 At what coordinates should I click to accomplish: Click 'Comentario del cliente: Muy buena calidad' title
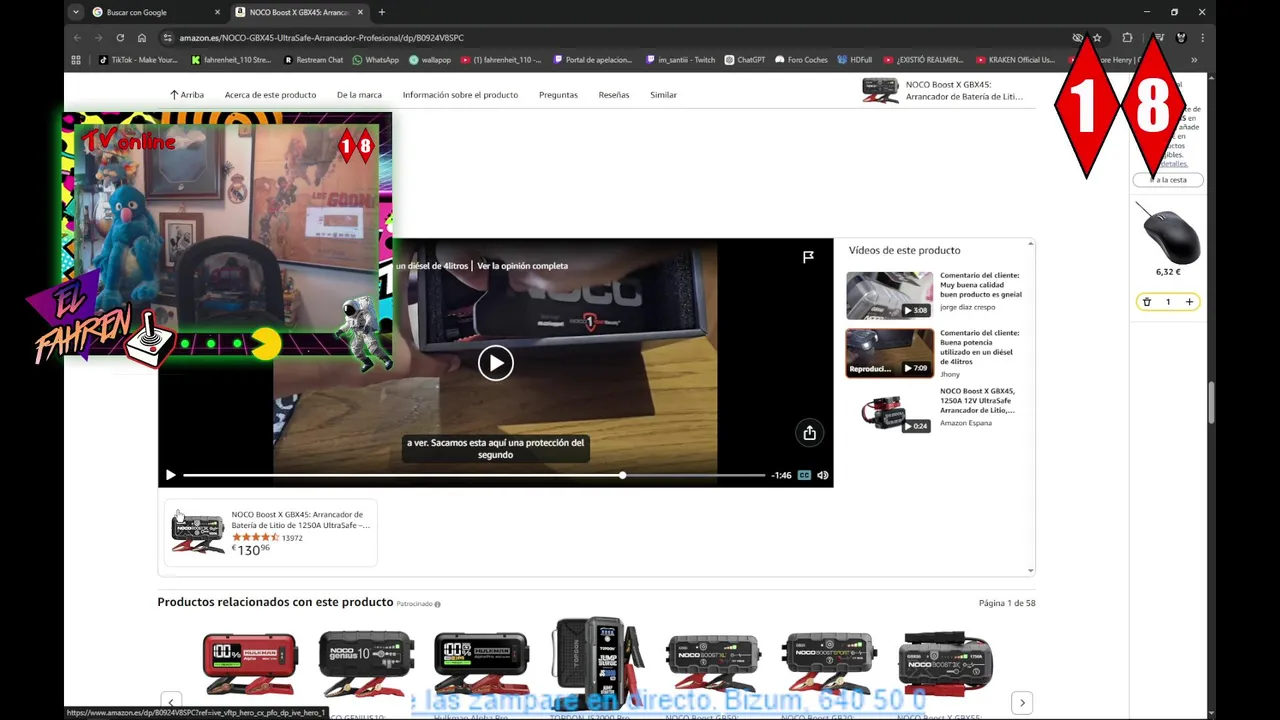point(981,285)
